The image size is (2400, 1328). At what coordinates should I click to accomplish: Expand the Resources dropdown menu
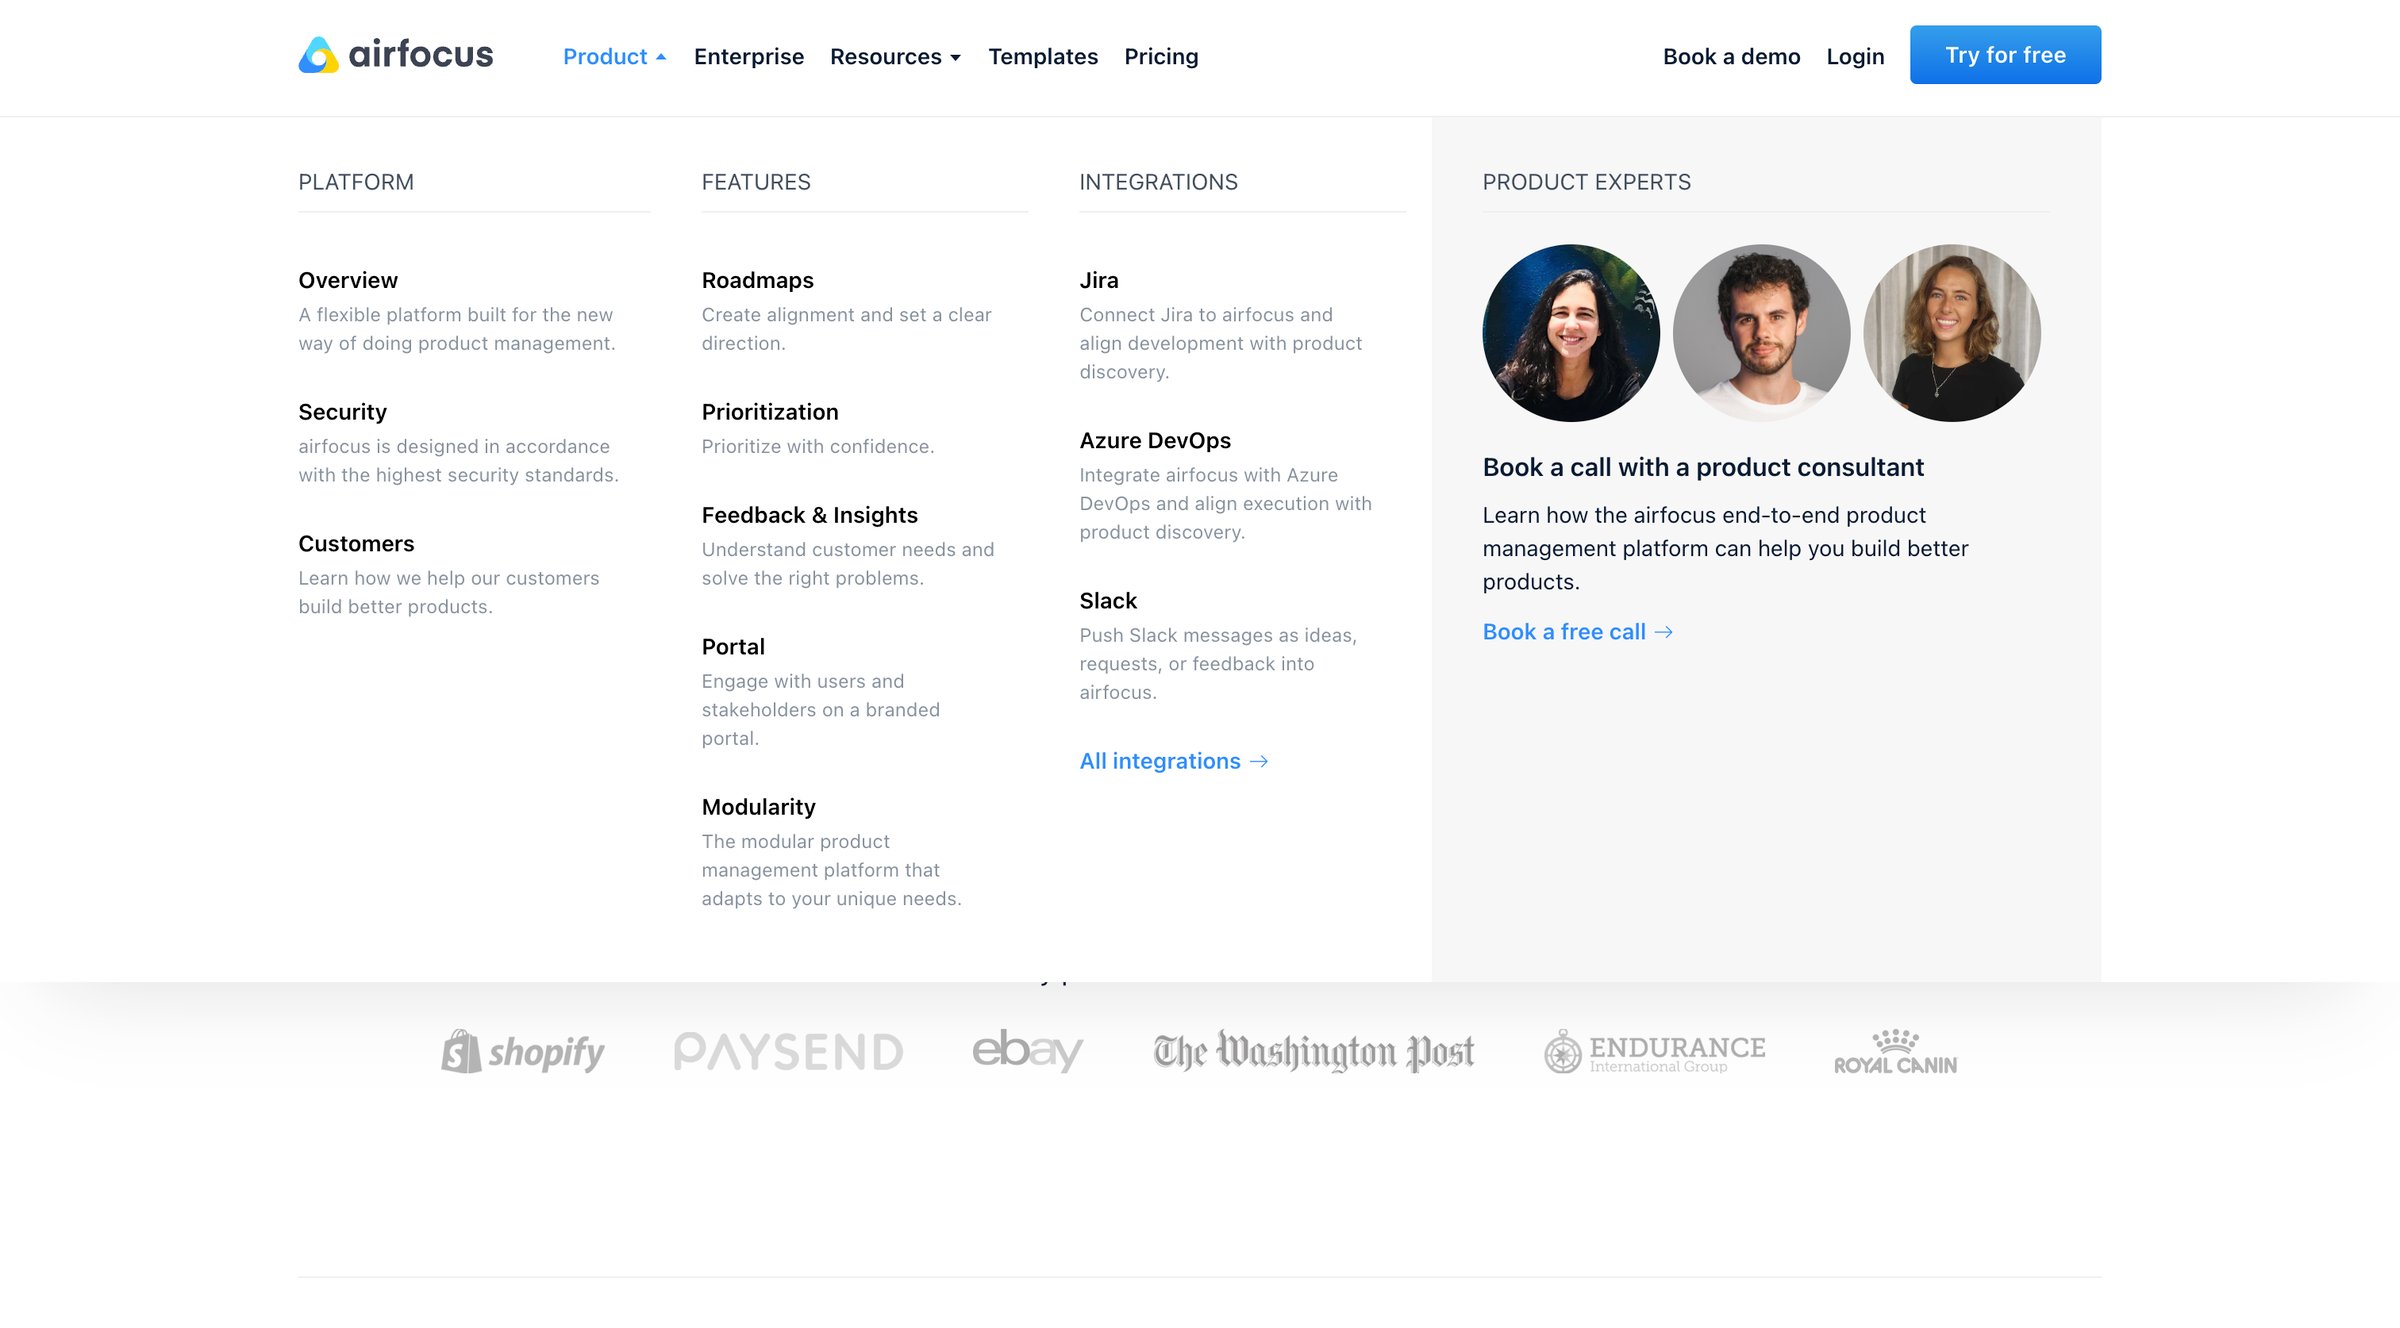click(895, 57)
